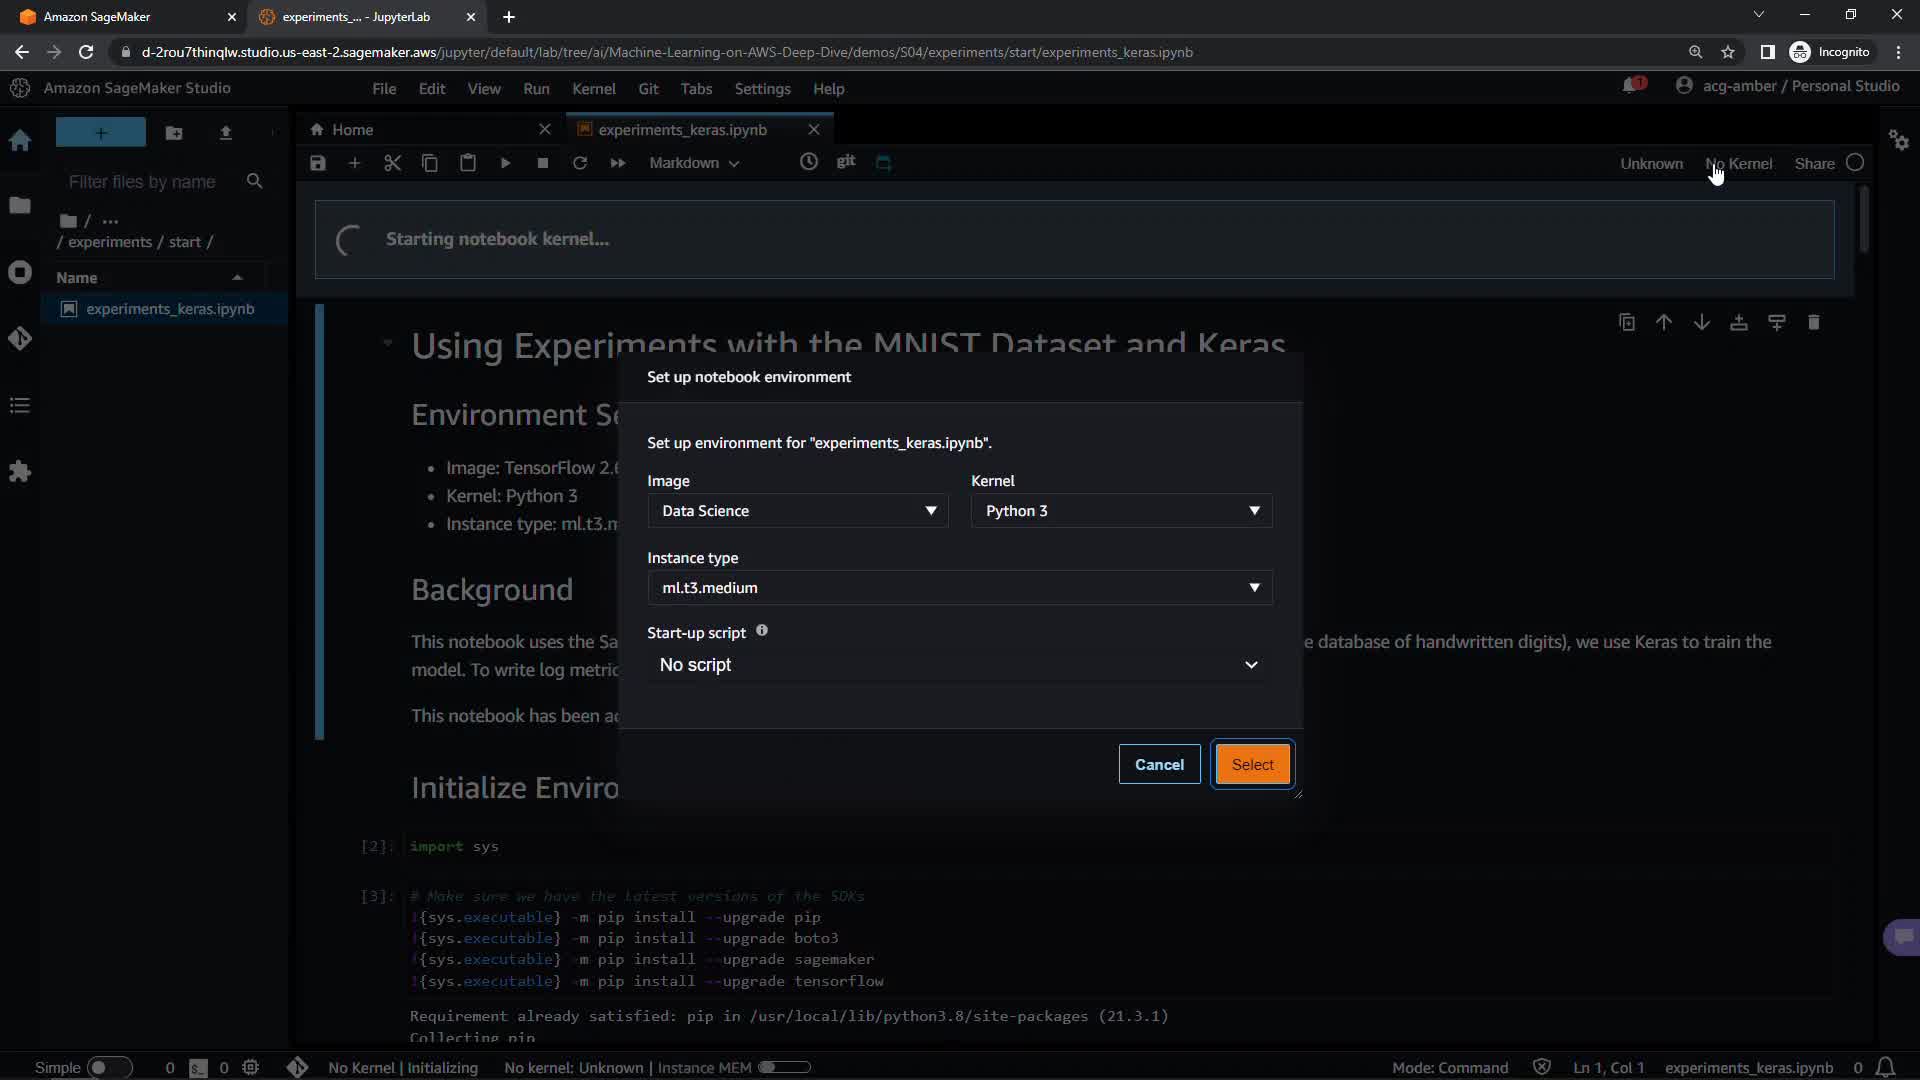Restart kernel with the refresh icon
Image resolution: width=1920 pixels, height=1080 pixels.
tap(580, 163)
